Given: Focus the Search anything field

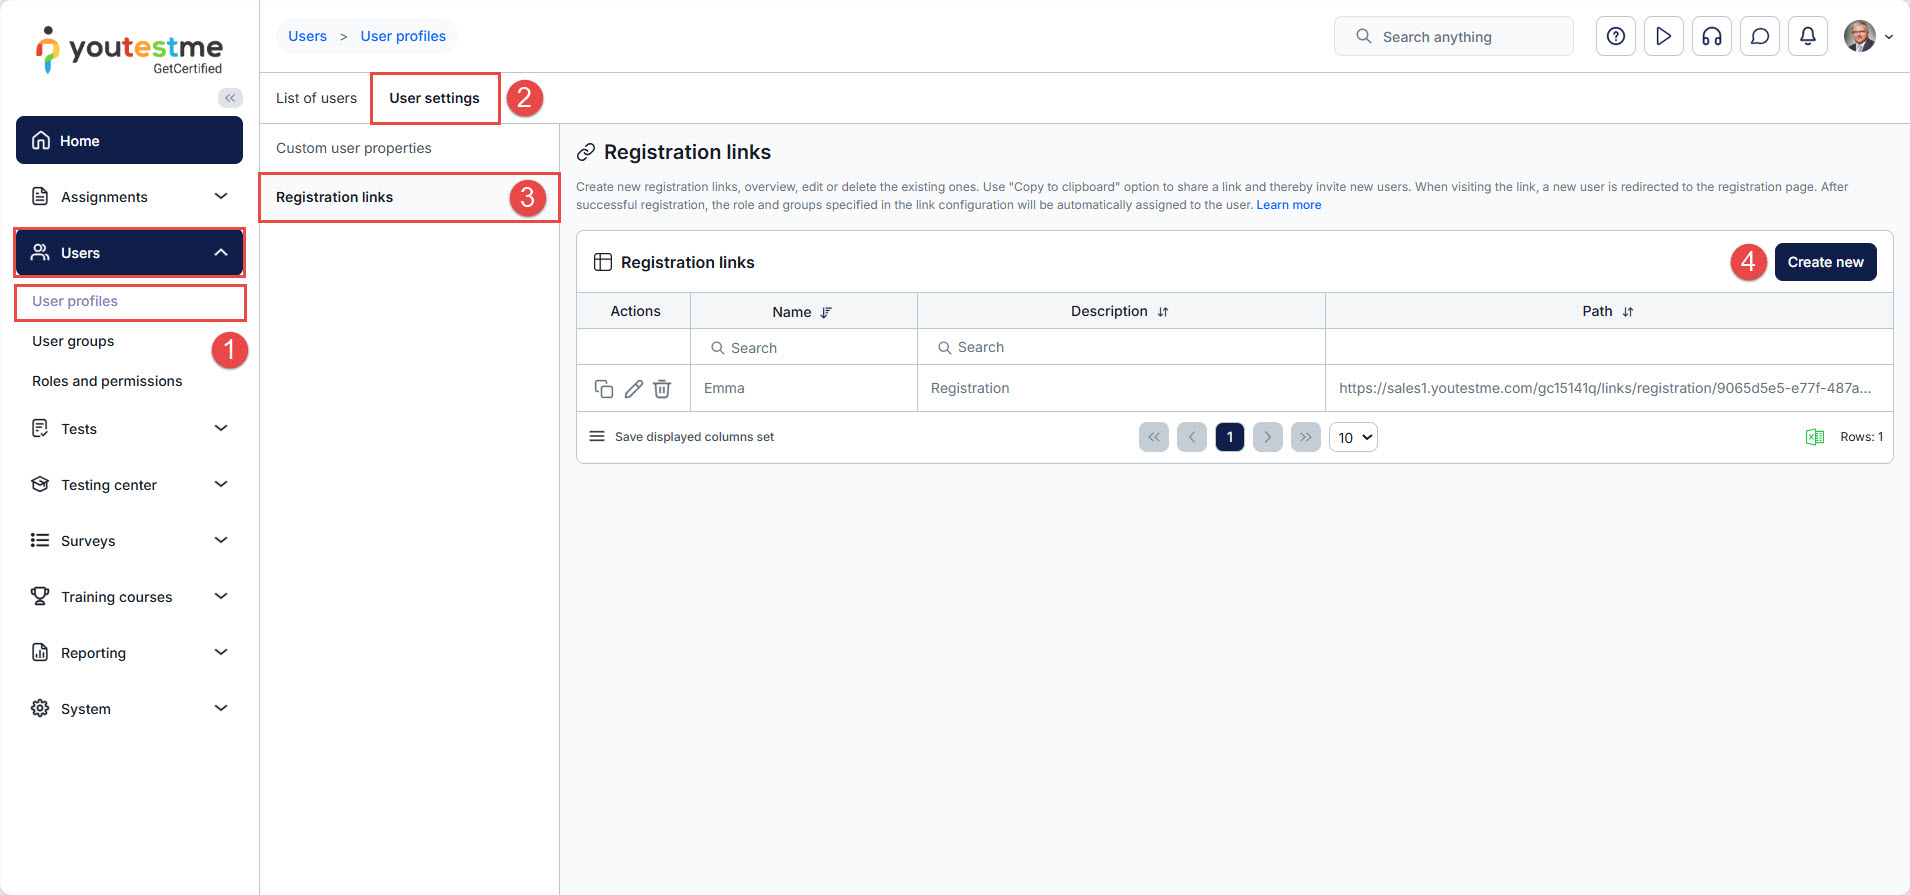Looking at the screenshot, I should 1453,37.
